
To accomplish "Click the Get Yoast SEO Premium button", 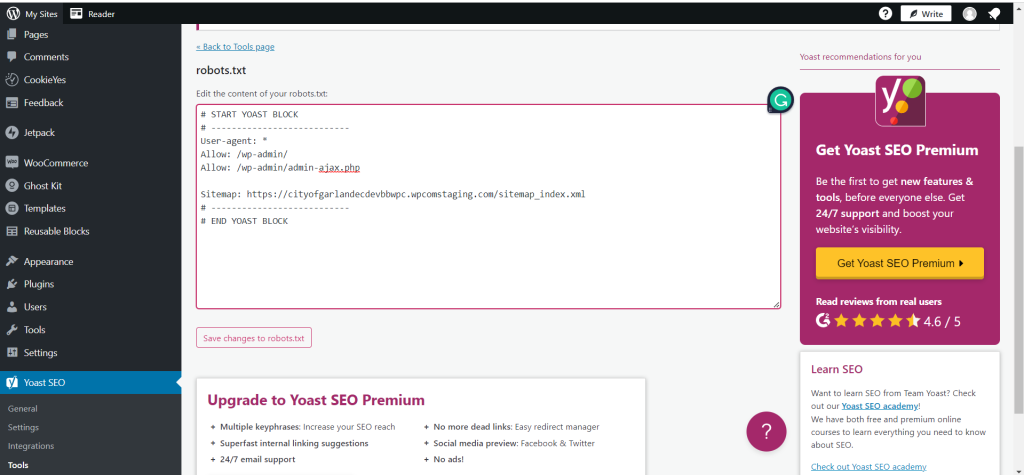I will point(899,263).
